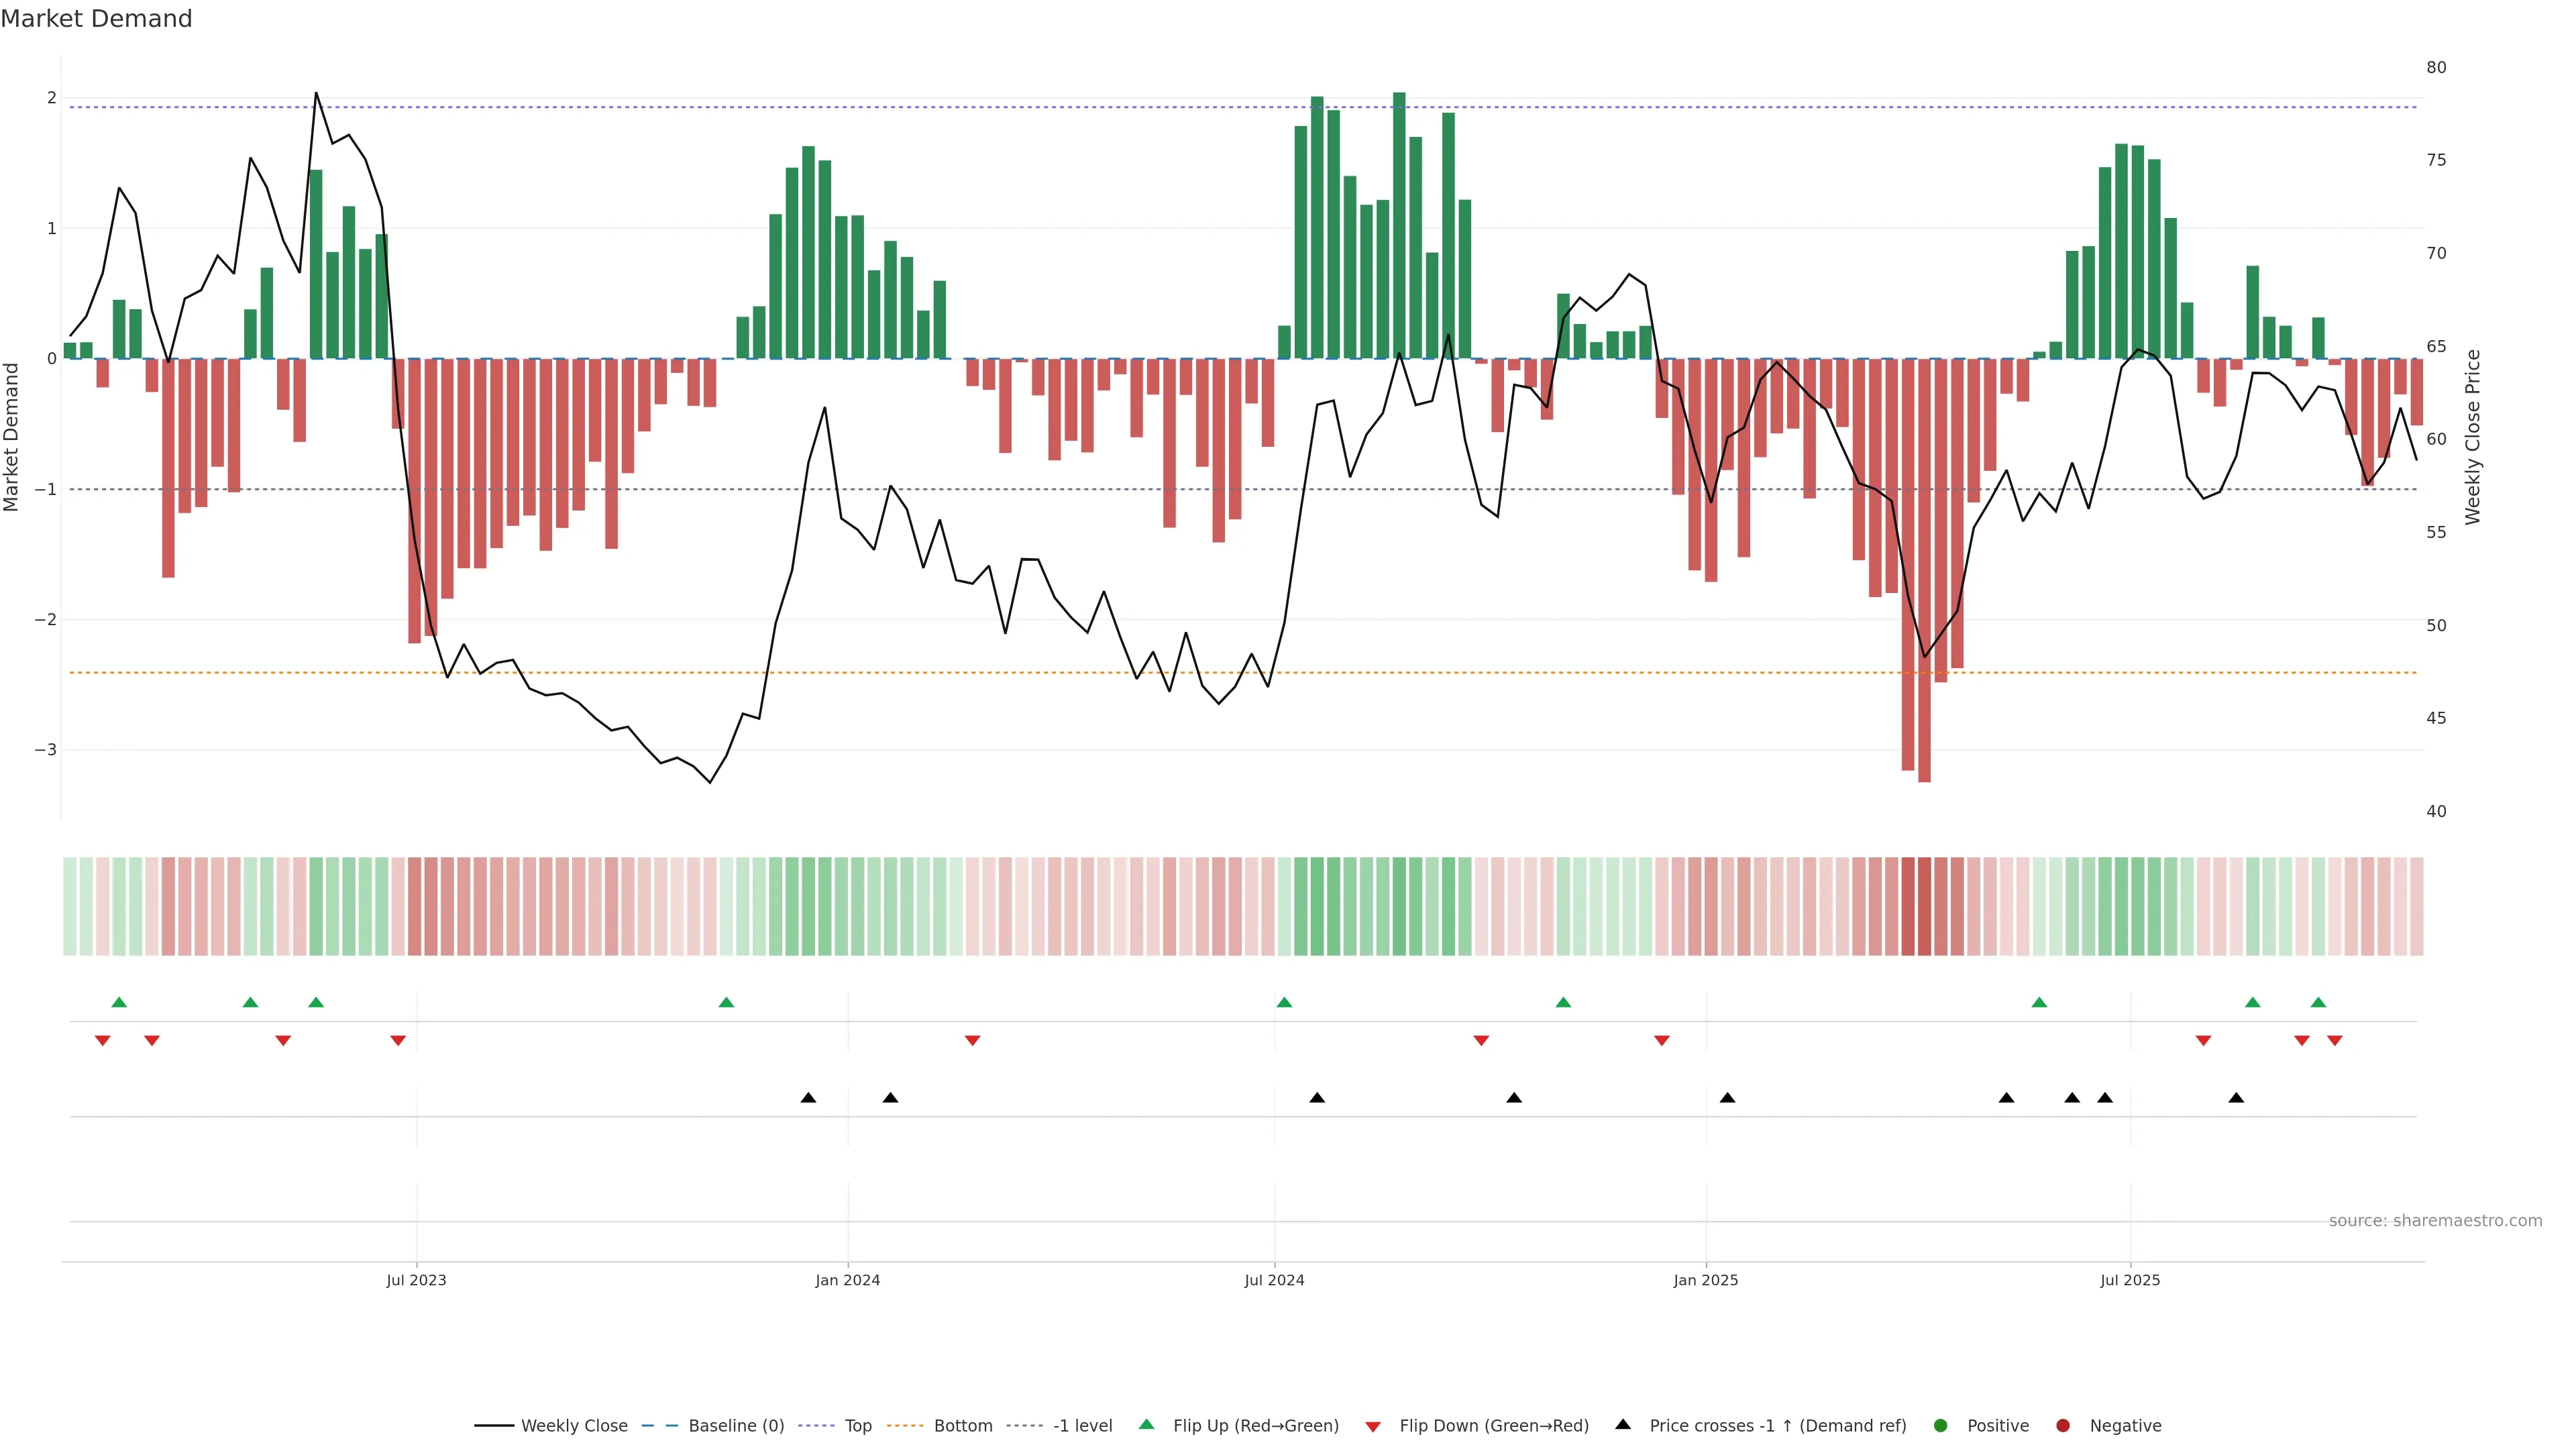Click the Jul 2025 x-axis label

(2130, 1280)
